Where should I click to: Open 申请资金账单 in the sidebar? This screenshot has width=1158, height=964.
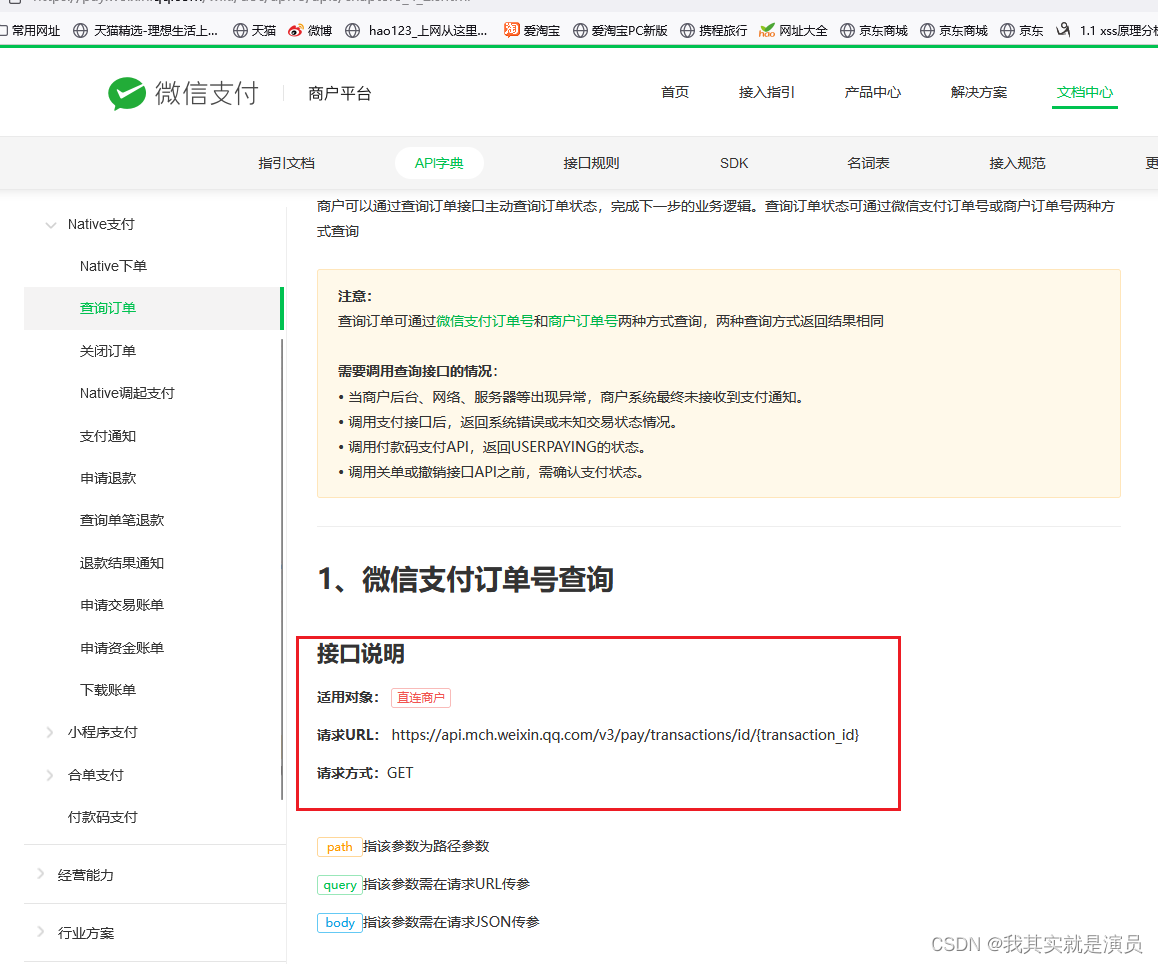pyautogui.click(x=122, y=648)
